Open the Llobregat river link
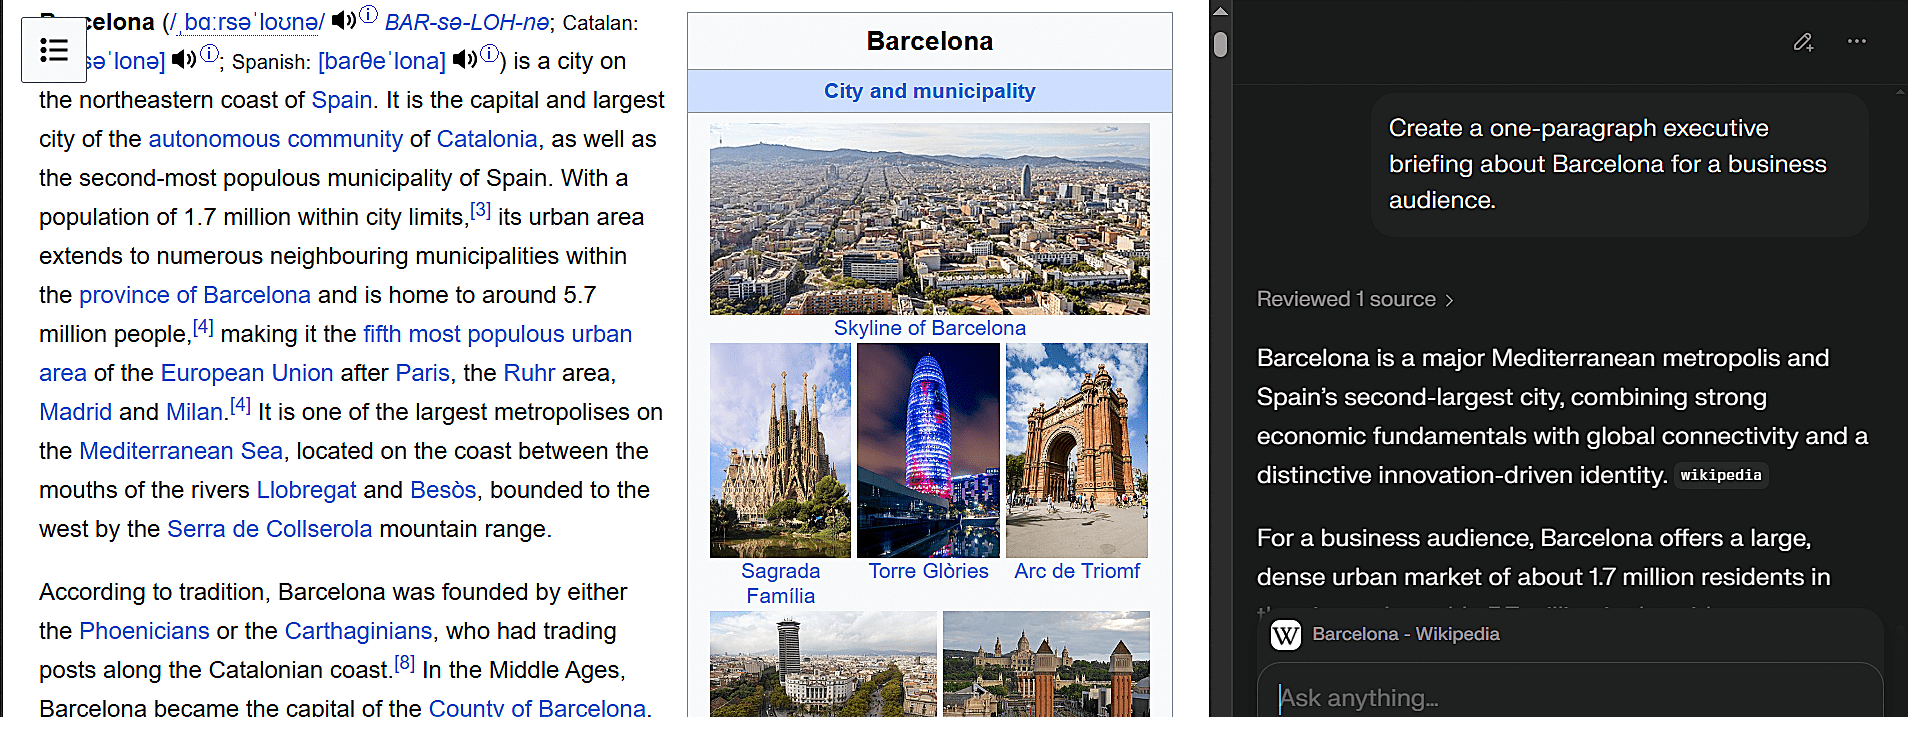This screenshot has width=1908, height=732. (x=306, y=490)
